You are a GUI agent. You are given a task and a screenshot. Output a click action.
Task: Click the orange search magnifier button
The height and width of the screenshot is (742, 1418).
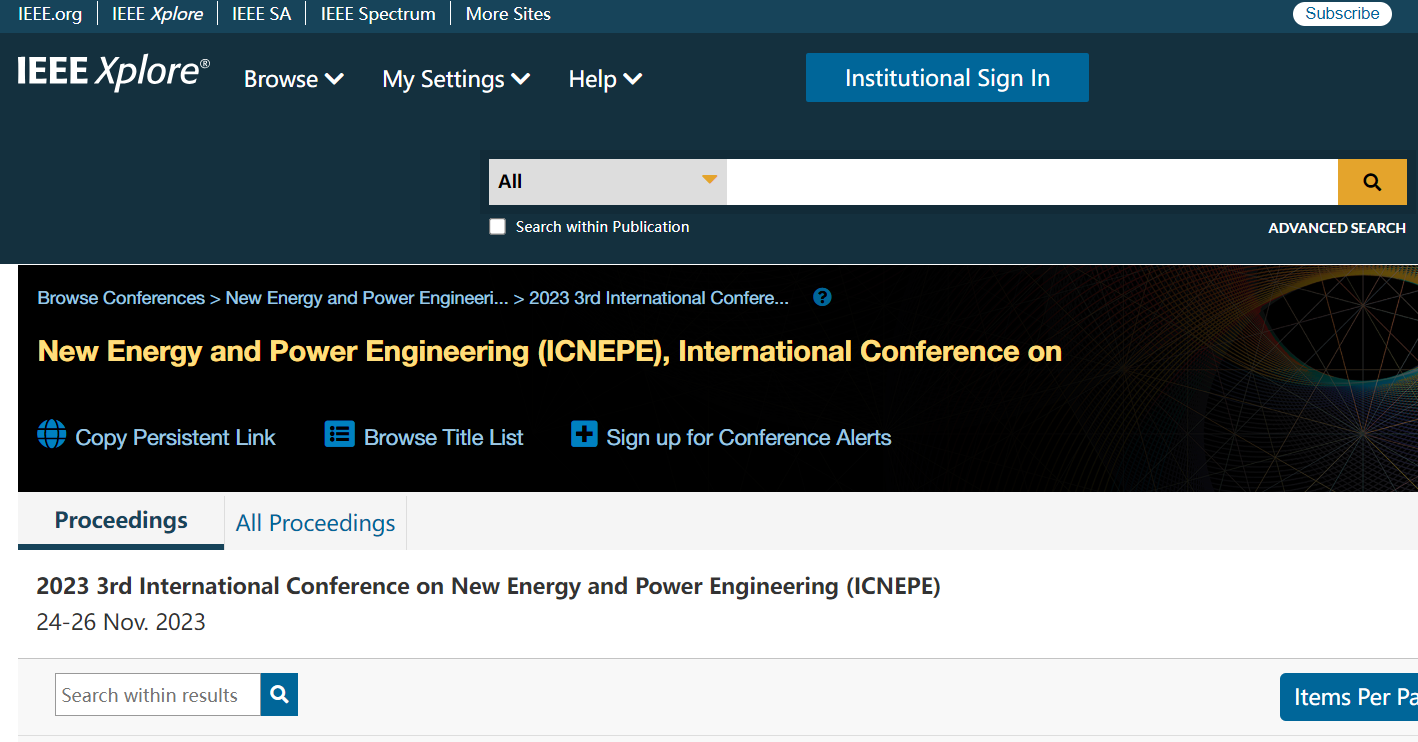(1372, 182)
